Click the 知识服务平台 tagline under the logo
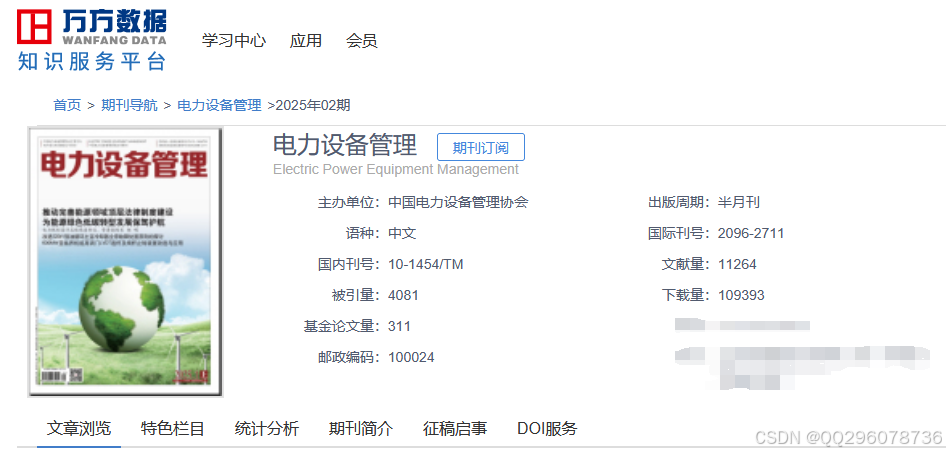 pos(92,62)
